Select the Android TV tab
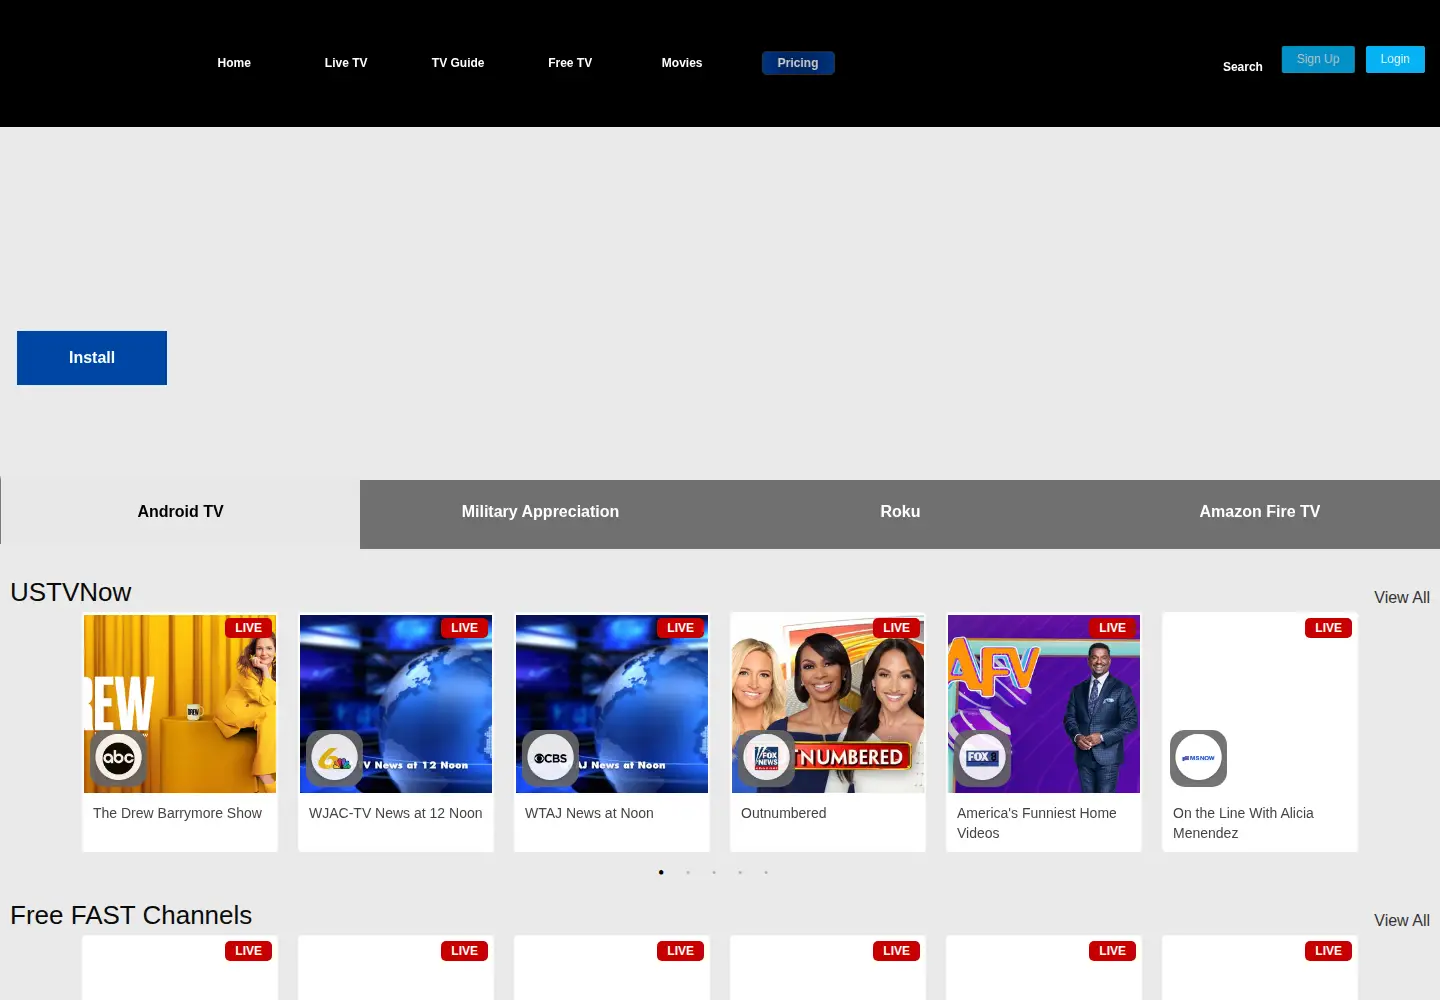 (180, 512)
